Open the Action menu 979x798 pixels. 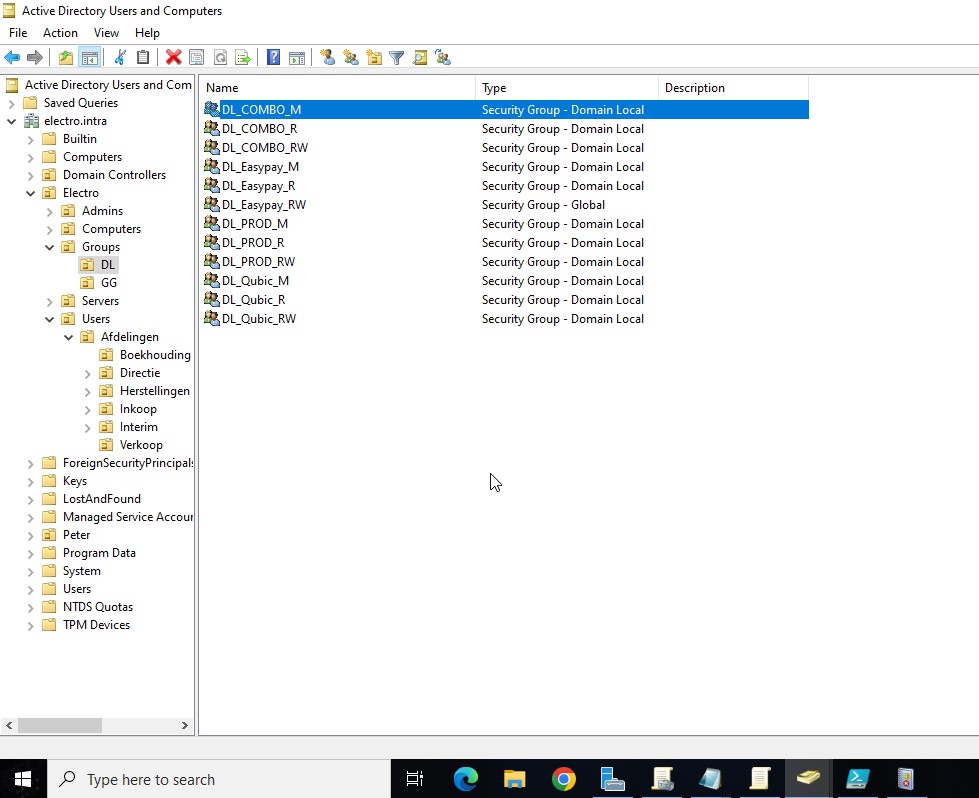pos(60,32)
